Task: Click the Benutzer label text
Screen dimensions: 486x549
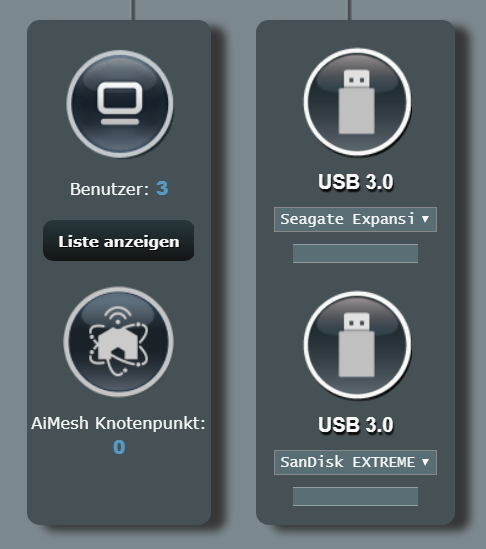Action: click(x=110, y=189)
